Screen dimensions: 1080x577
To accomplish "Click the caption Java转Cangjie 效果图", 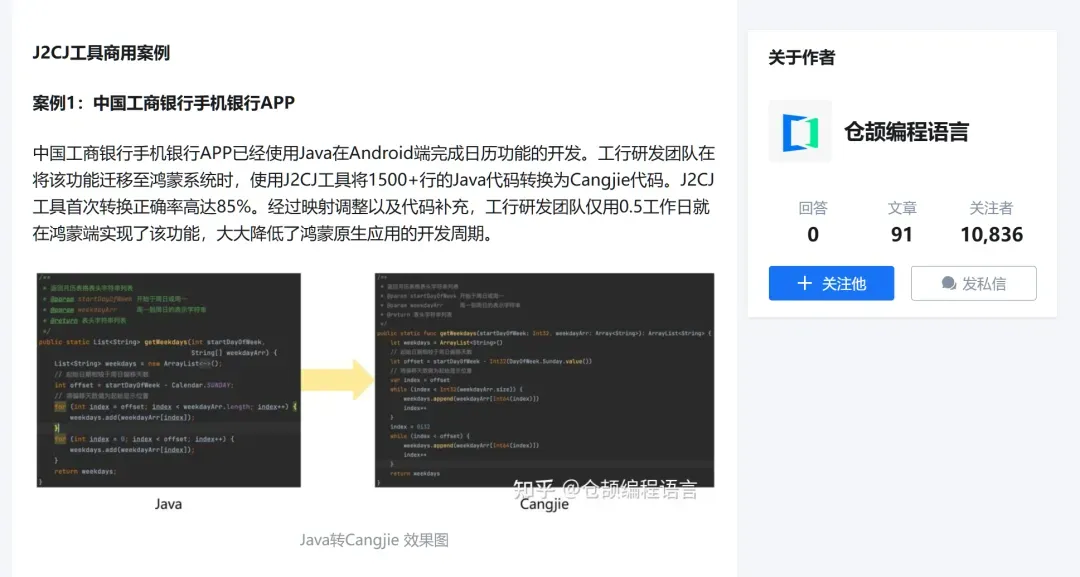I will point(374,540).
